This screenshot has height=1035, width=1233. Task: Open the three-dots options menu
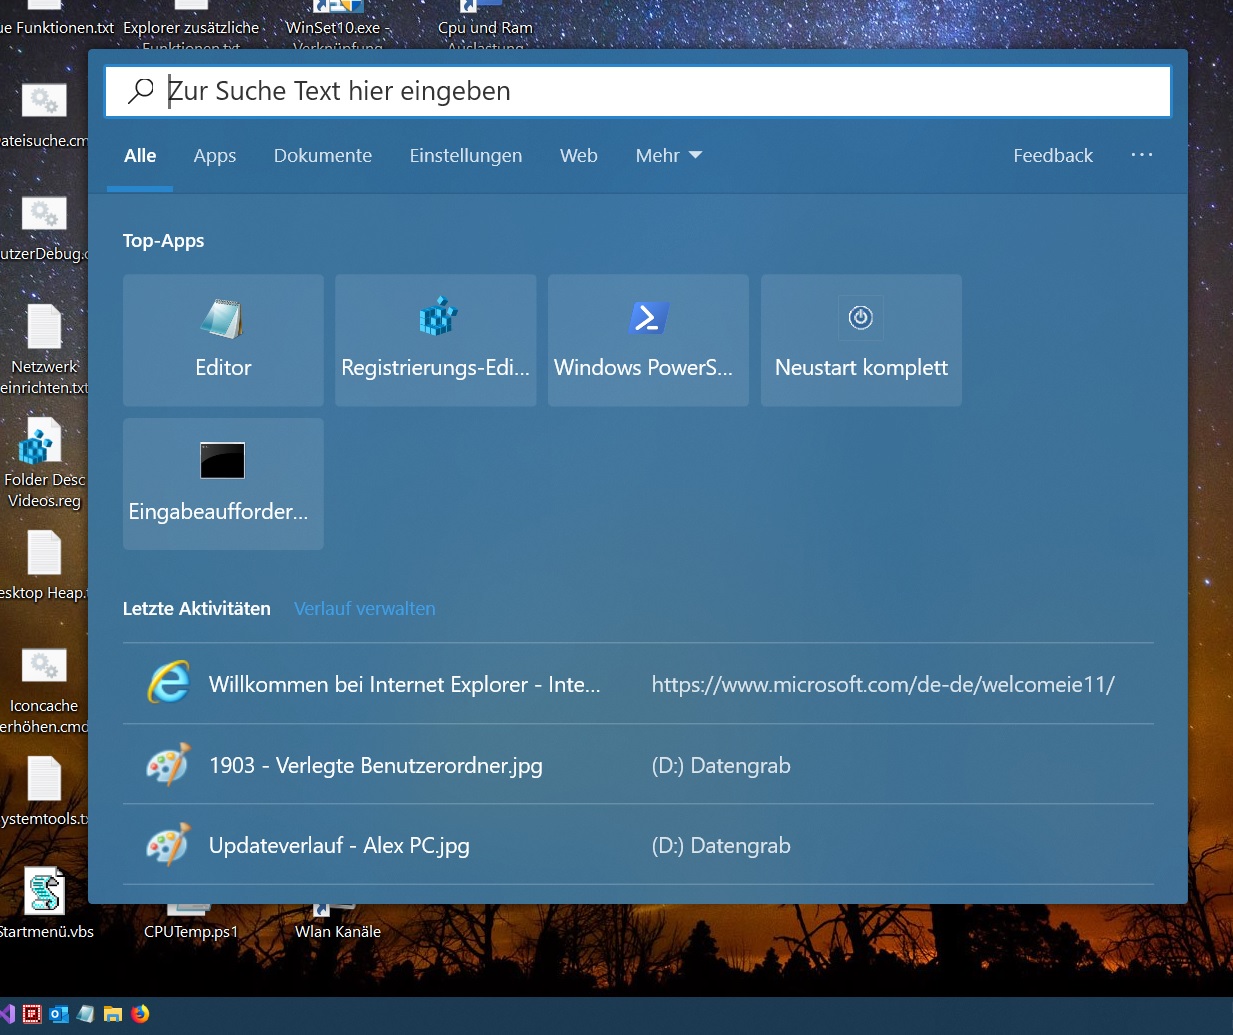pos(1142,155)
